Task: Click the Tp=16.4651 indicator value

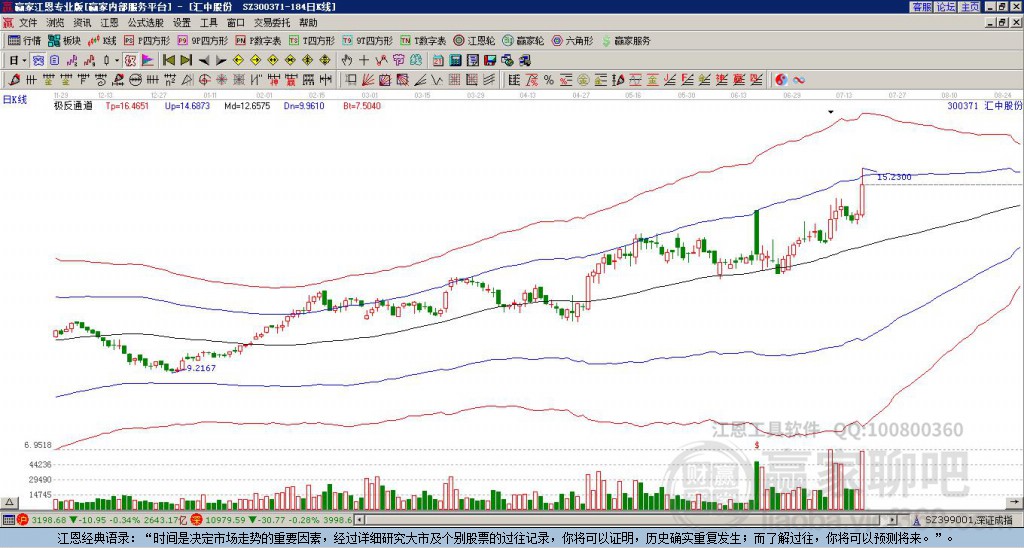Action: point(127,106)
